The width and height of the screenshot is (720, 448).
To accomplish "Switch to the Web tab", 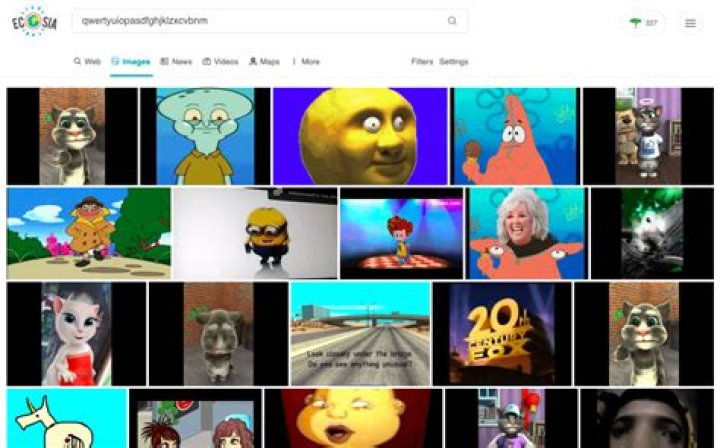I will (x=87, y=62).
